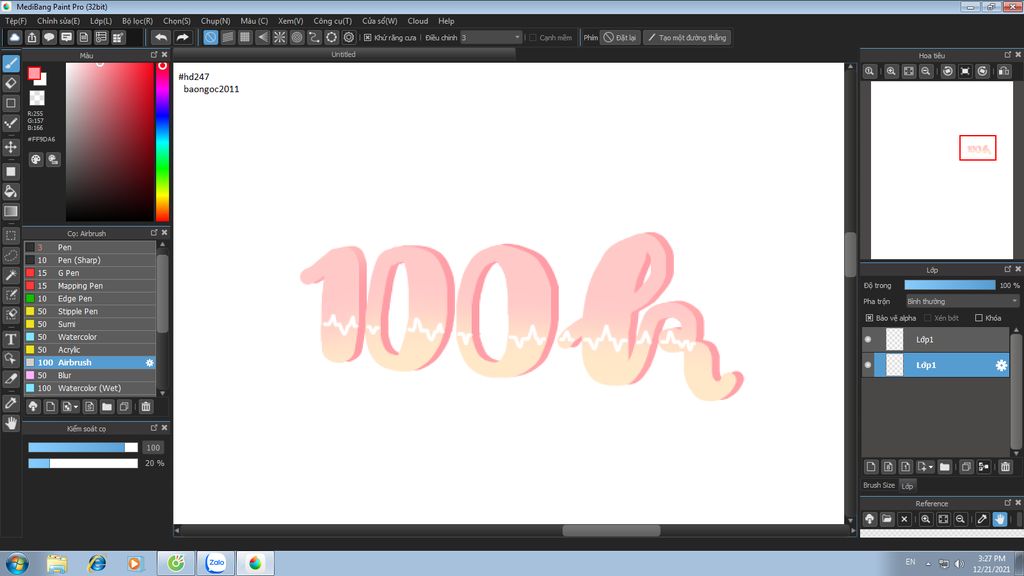Select the Blur brush
The image size is (1024, 576).
pyautogui.click(x=90, y=376)
